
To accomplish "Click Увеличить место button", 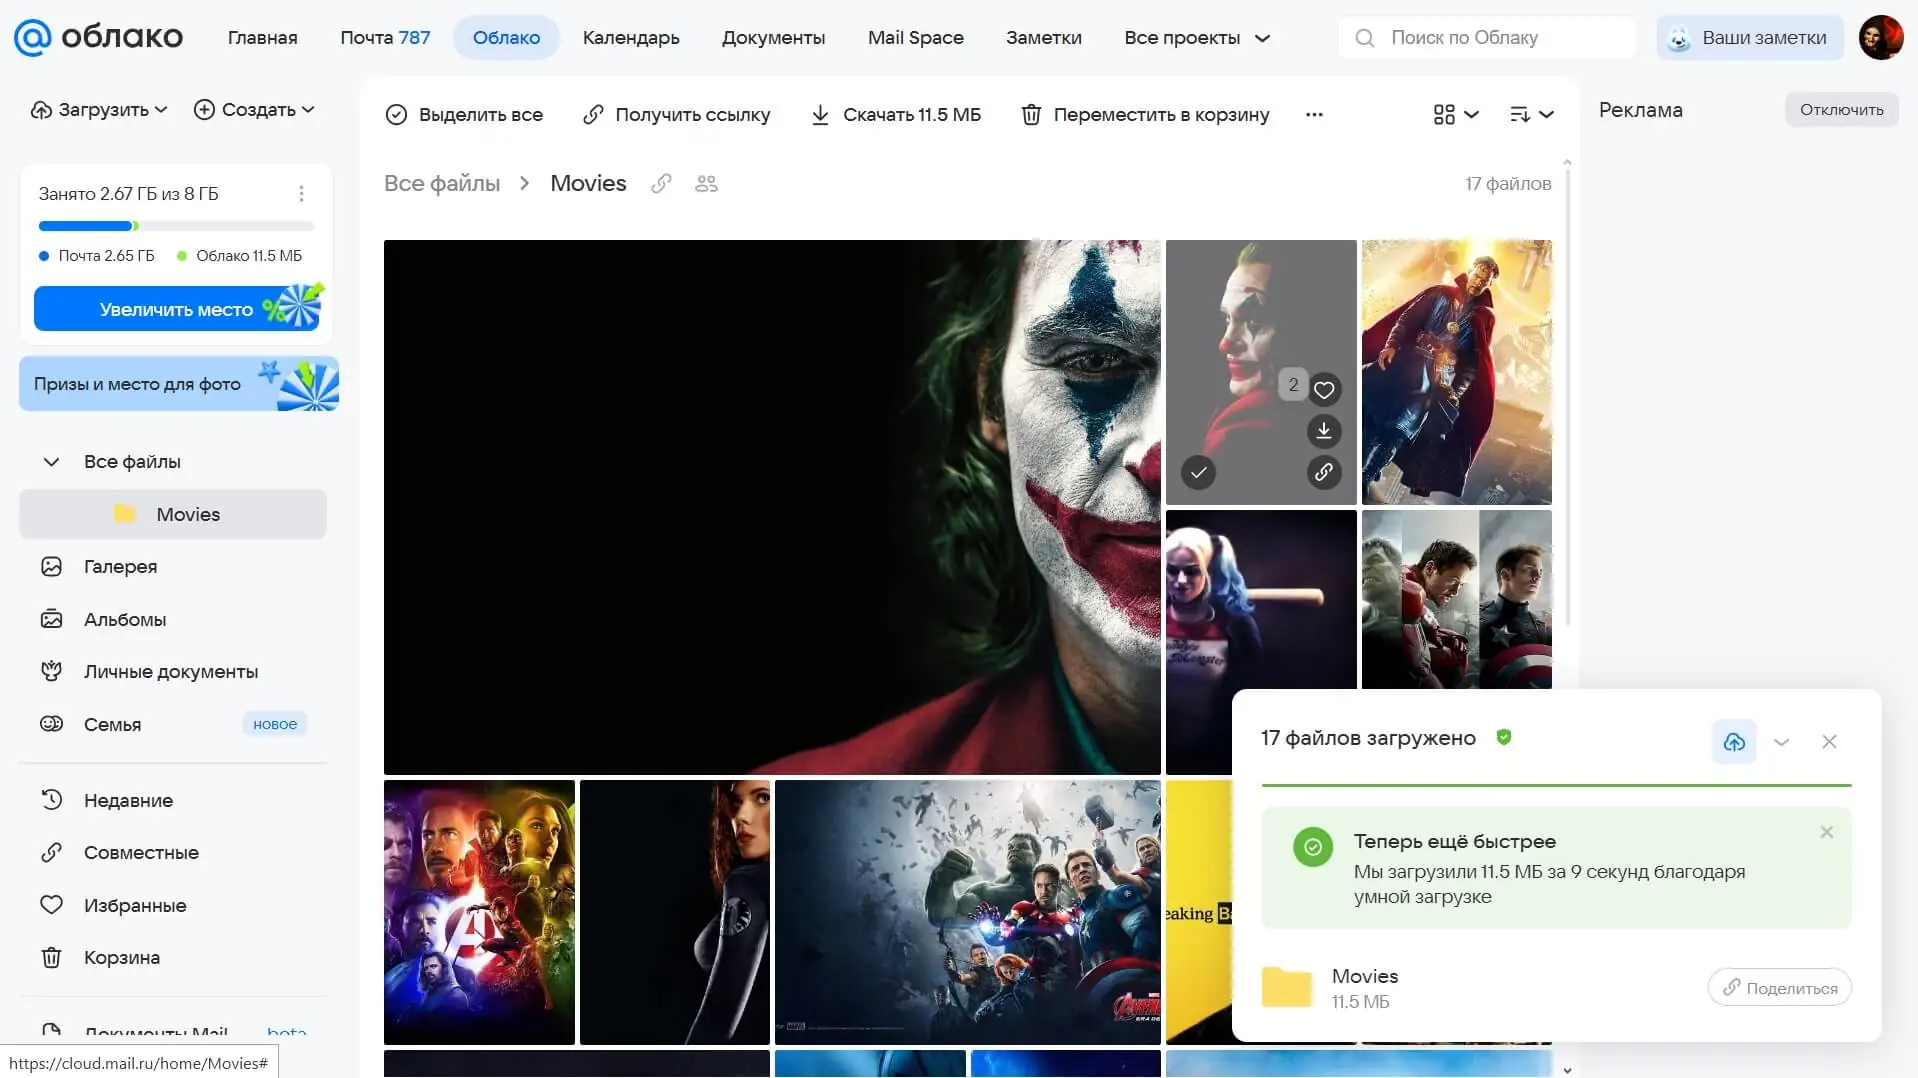I will tap(178, 309).
